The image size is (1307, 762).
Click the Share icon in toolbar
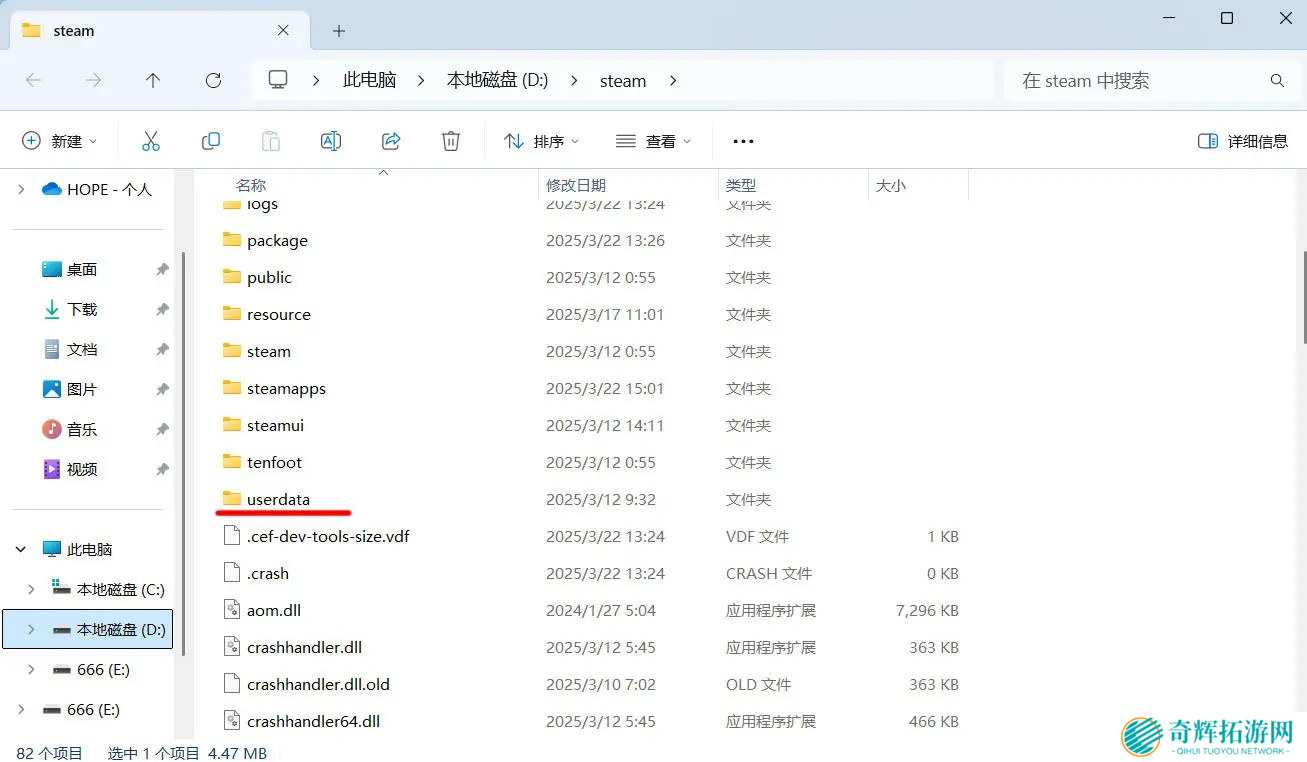tap(391, 141)
